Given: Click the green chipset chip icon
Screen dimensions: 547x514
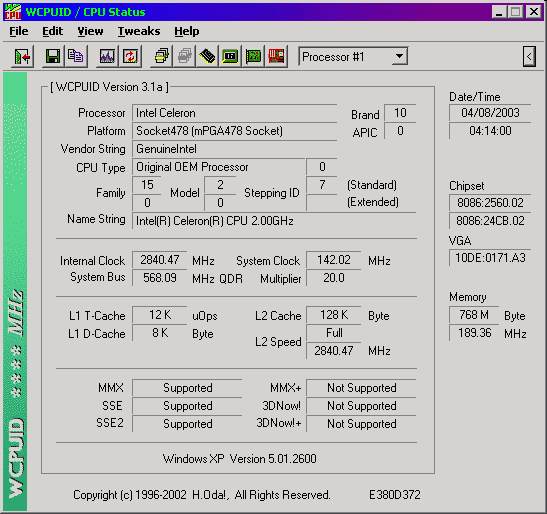Looking at the screenshot, I should pyautogui.click(x=230, y=56).
